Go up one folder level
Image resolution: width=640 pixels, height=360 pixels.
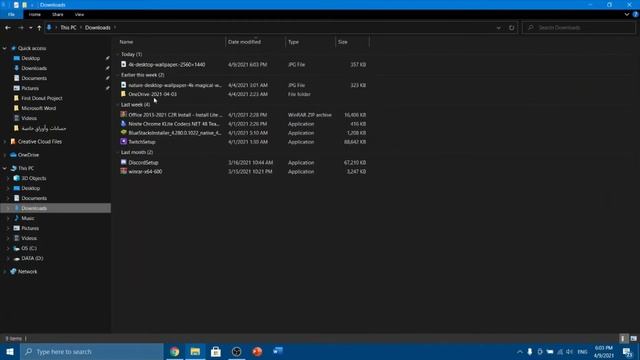point(39,28)
